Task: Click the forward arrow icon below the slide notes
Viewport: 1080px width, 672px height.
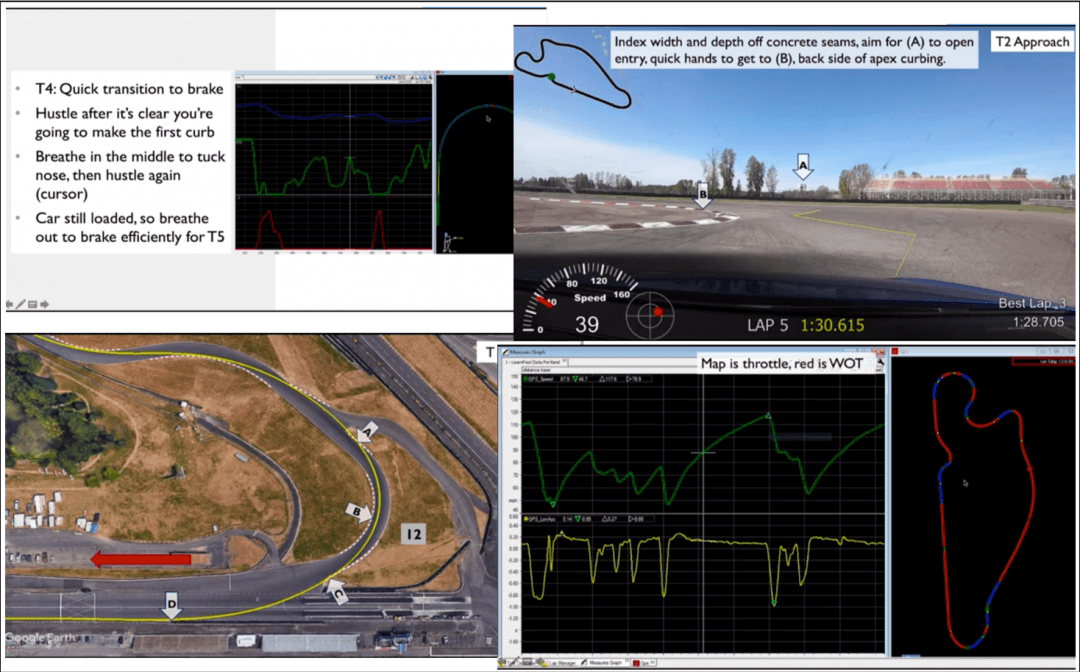Action: (x=45, y=304)
